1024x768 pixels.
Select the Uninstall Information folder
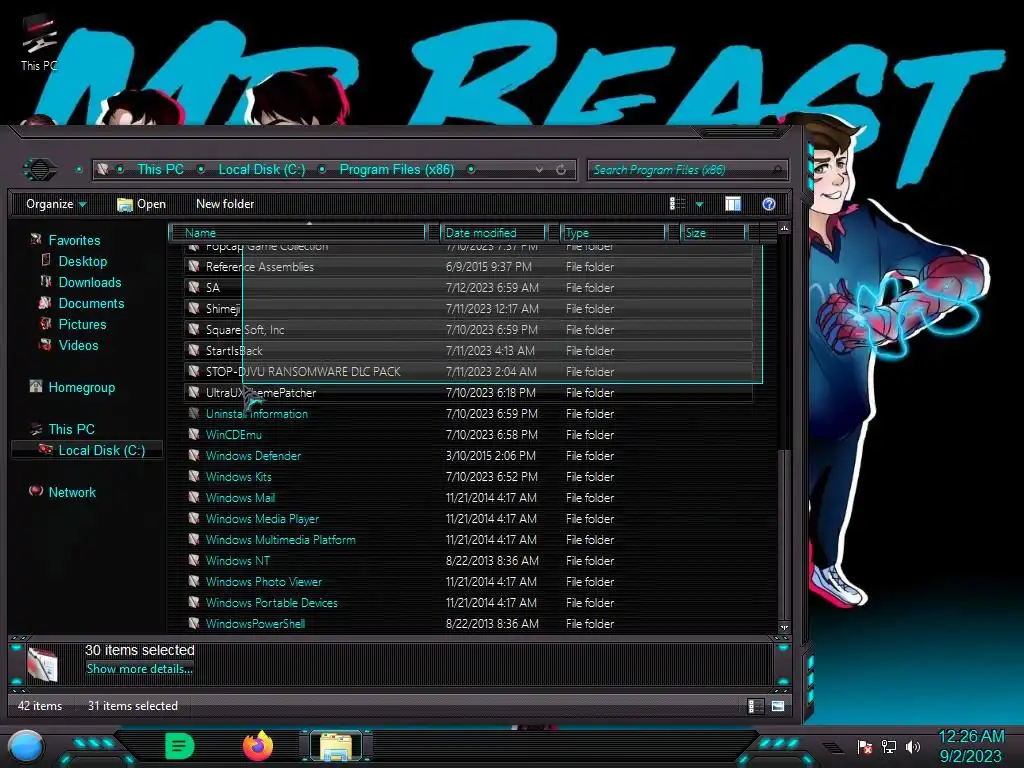[x=468, y=413]
